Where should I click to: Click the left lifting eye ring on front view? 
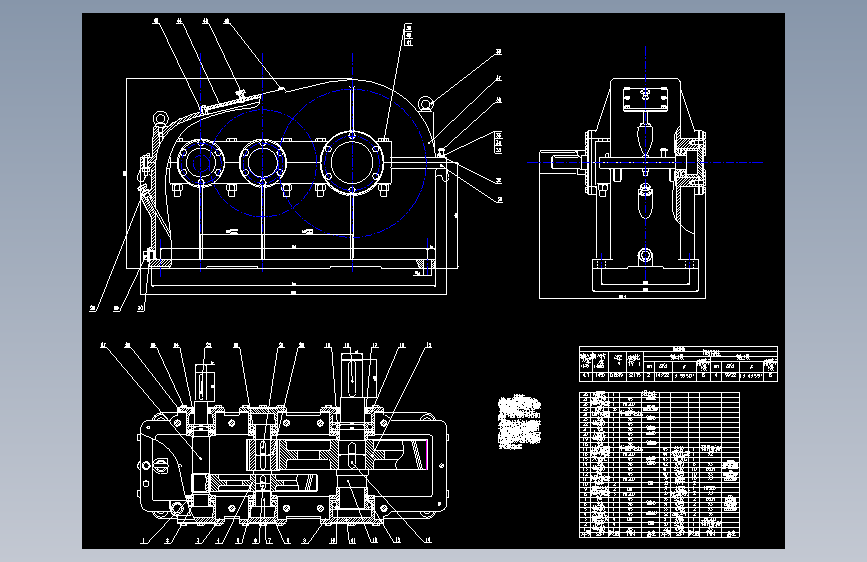160,118
